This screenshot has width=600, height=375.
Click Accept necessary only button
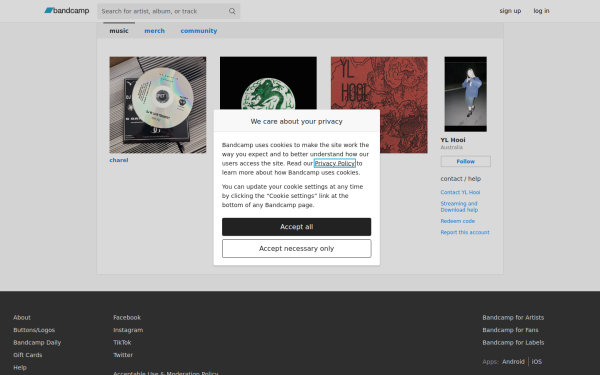[296, 249]
